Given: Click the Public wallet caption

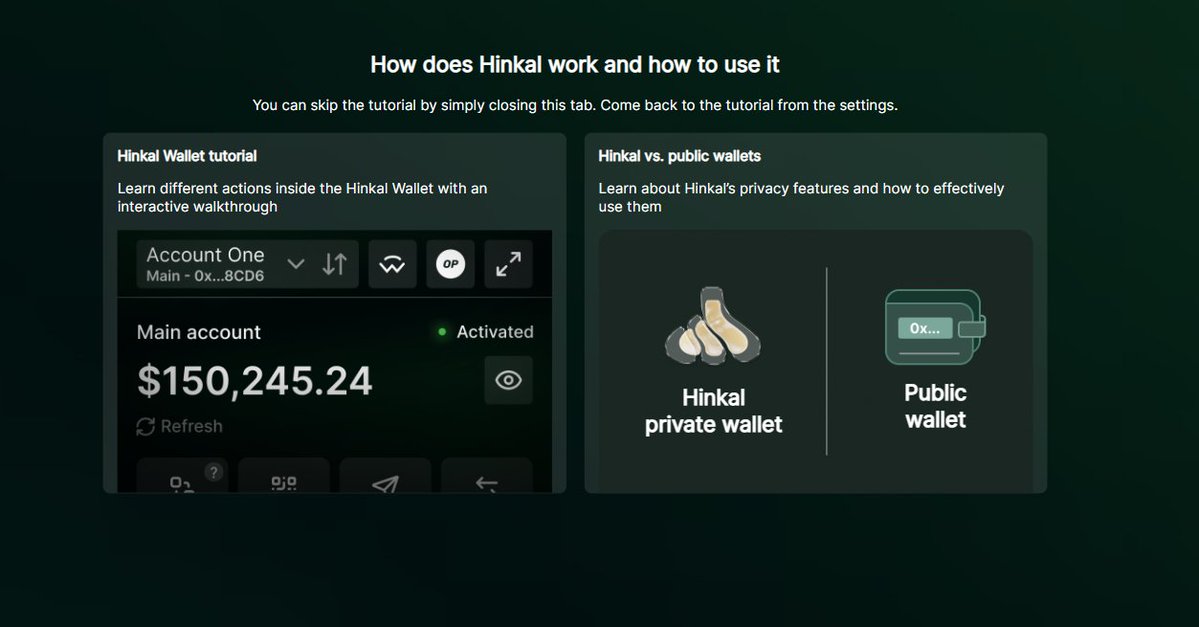Looking at the screenshot, I should pos(935,406).
